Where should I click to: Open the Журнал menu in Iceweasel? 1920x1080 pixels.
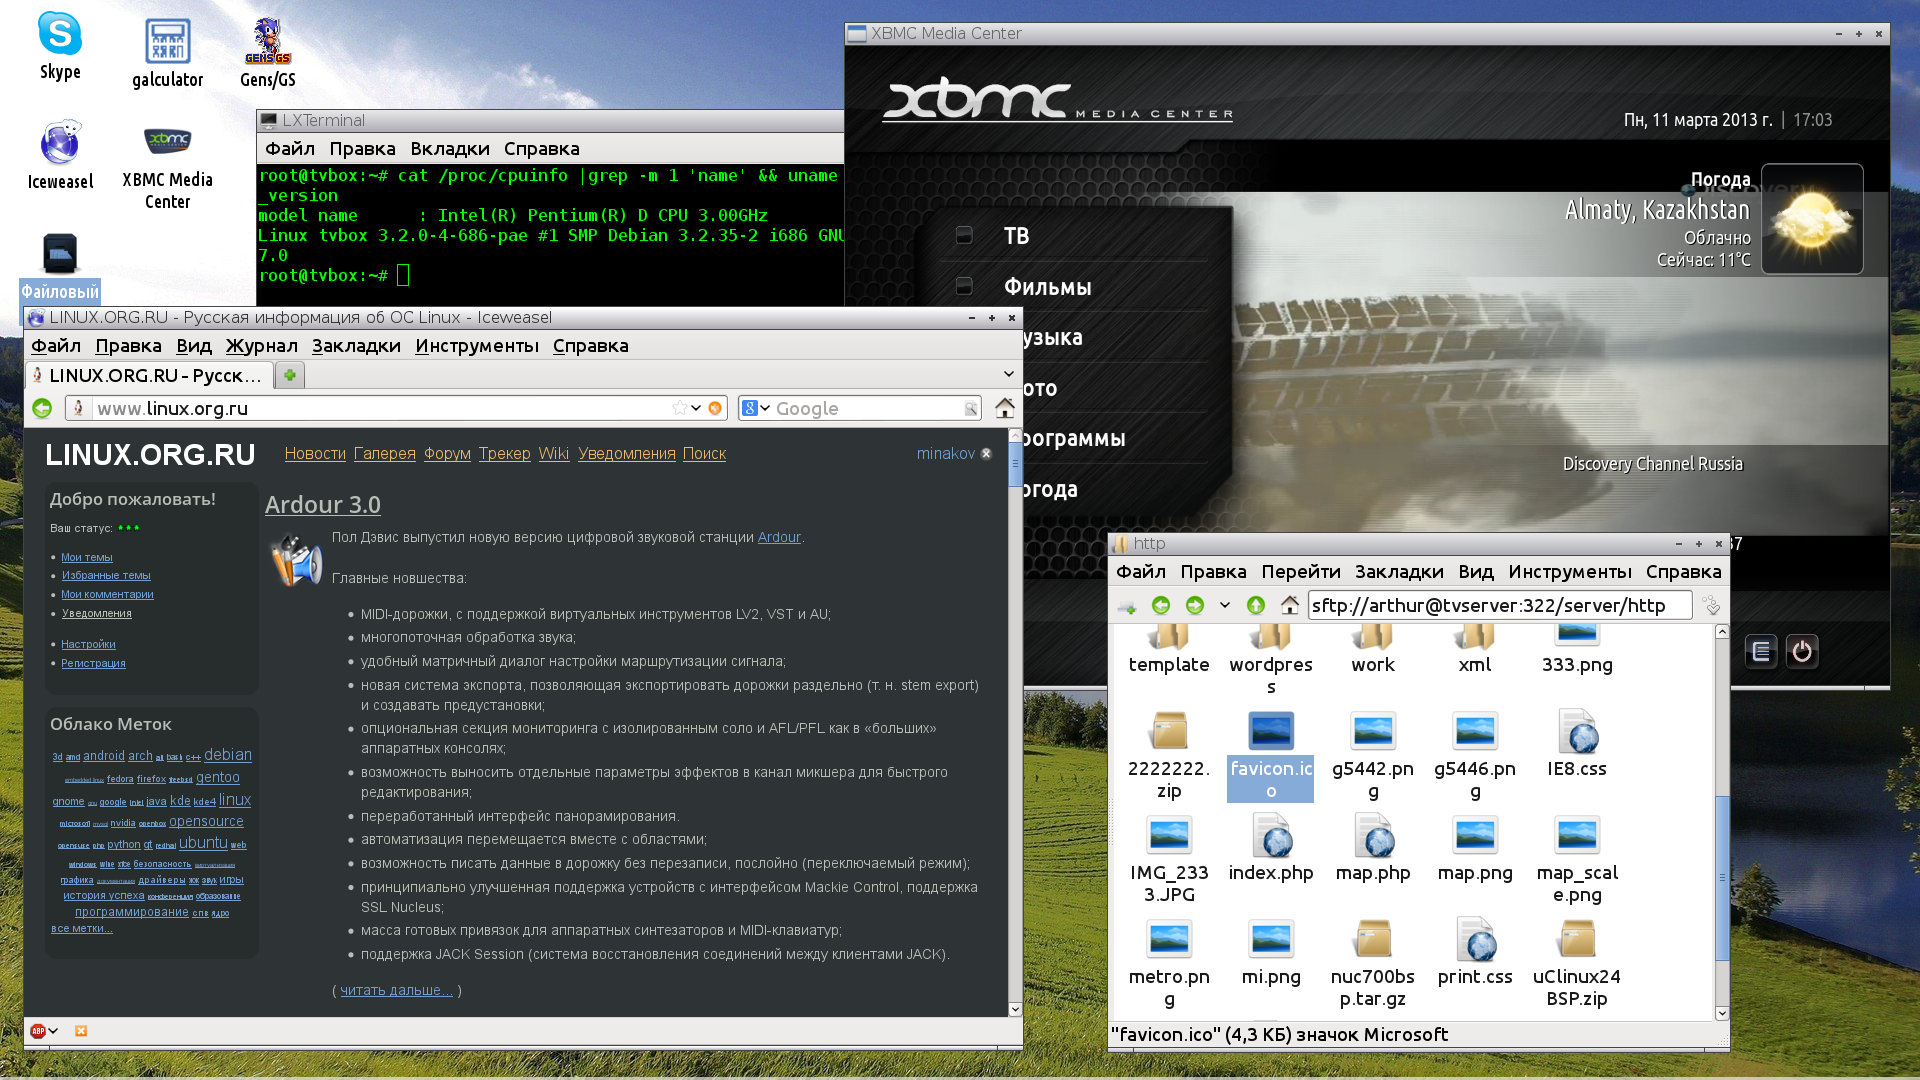[261, 345]
